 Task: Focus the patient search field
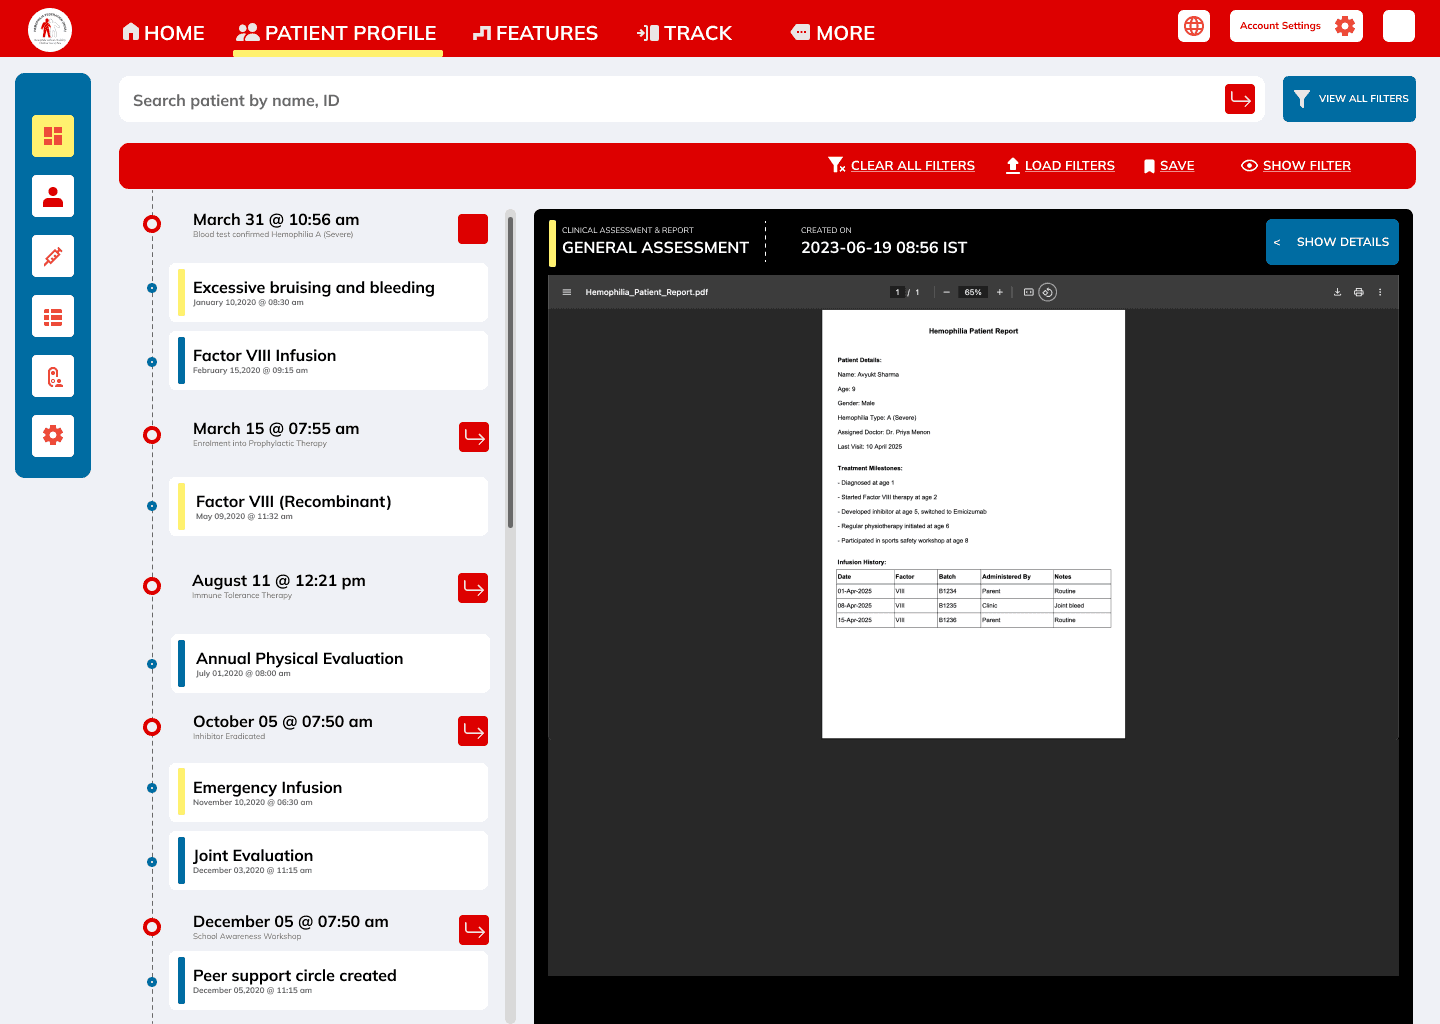pyautogui.click(x=670, y=100)
